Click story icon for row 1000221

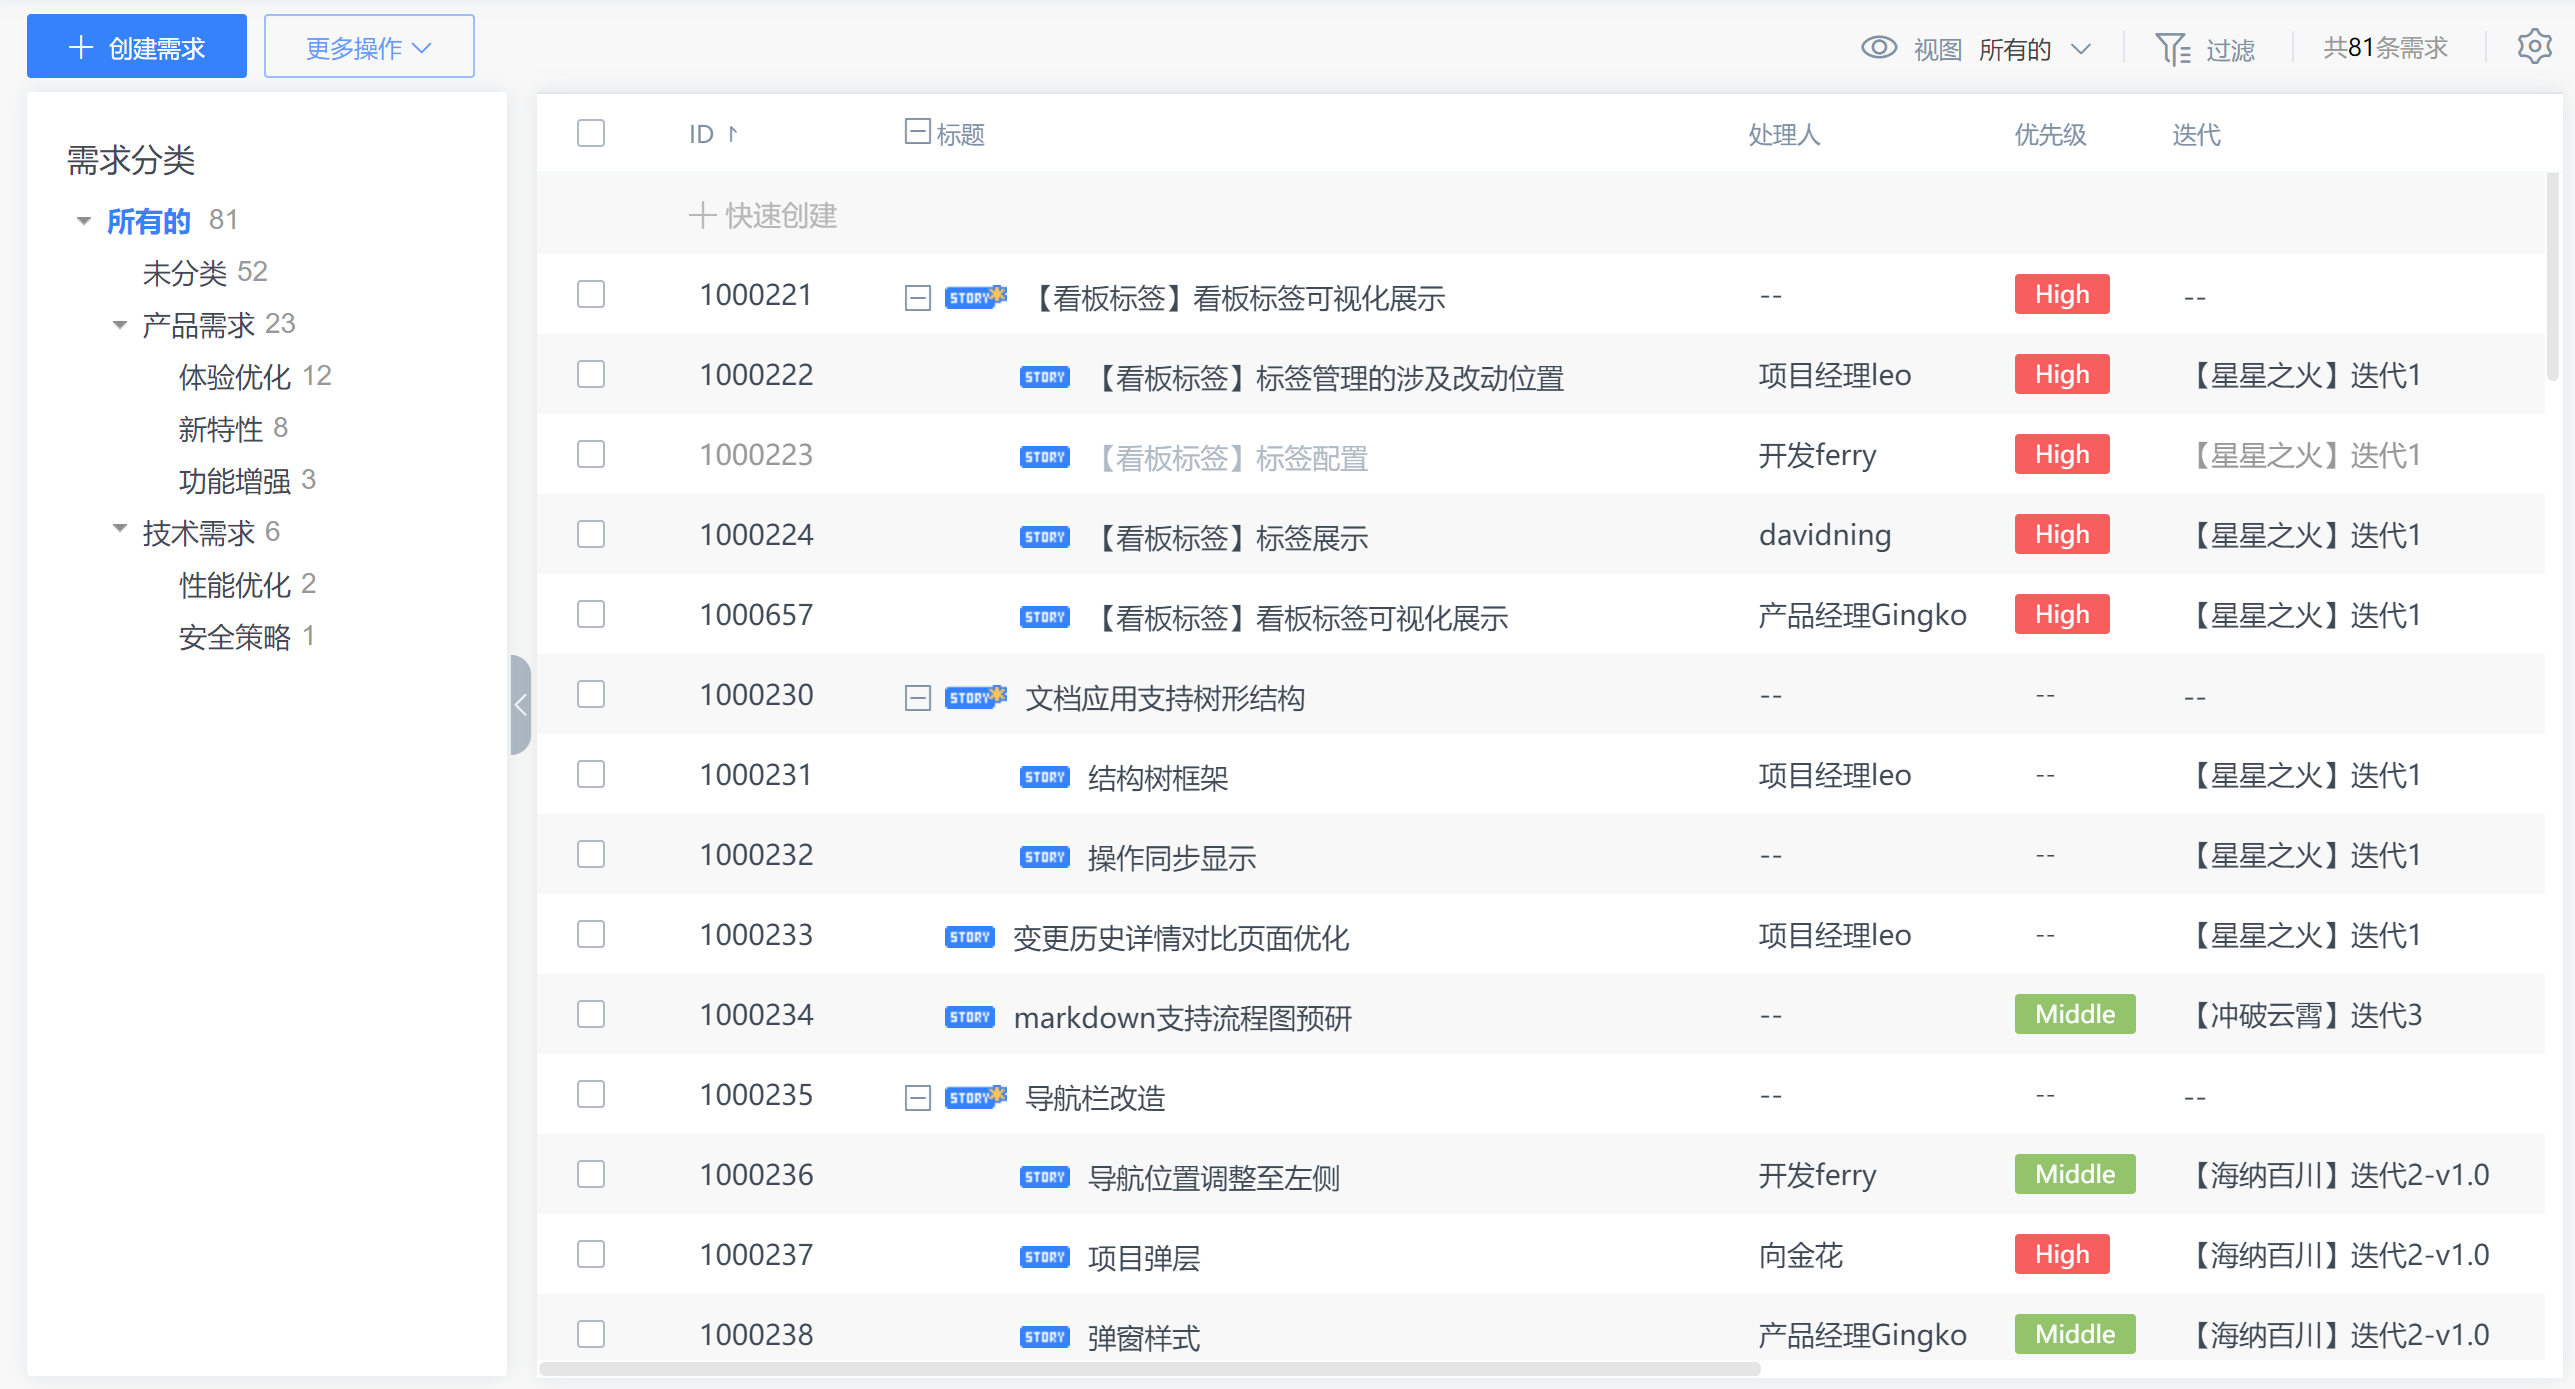coord(975,297)
